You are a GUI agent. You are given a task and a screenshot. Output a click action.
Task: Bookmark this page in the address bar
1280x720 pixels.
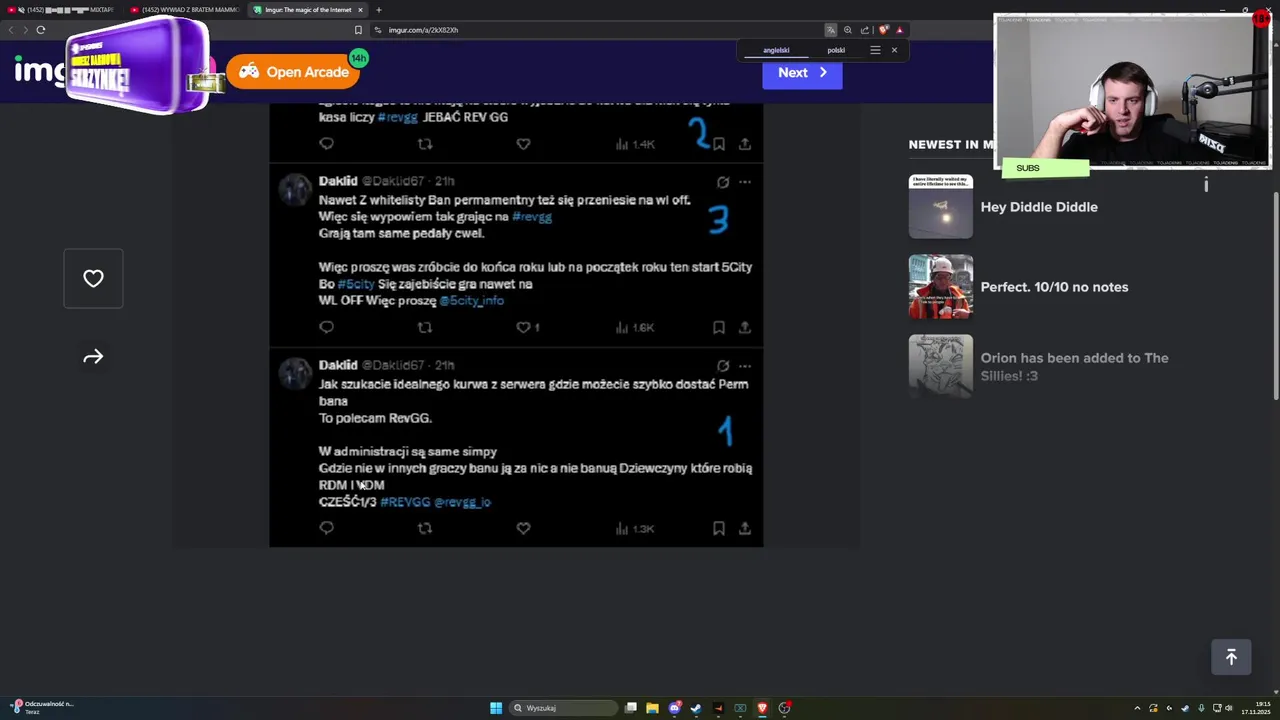coord(358,30)
